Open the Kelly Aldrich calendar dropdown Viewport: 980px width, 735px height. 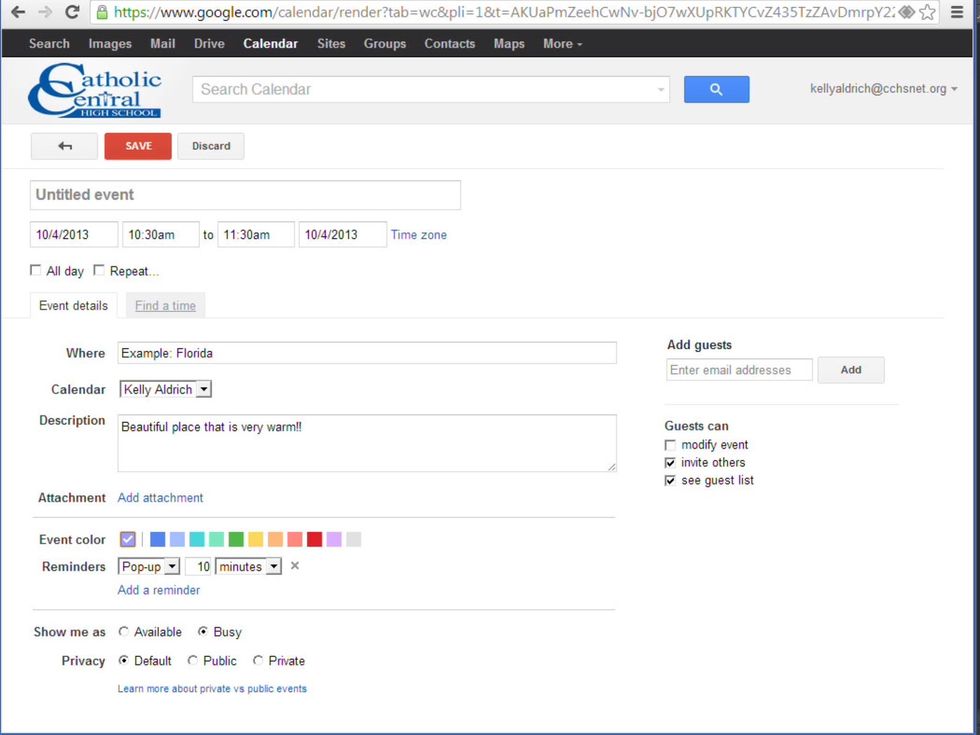point(165,389)
